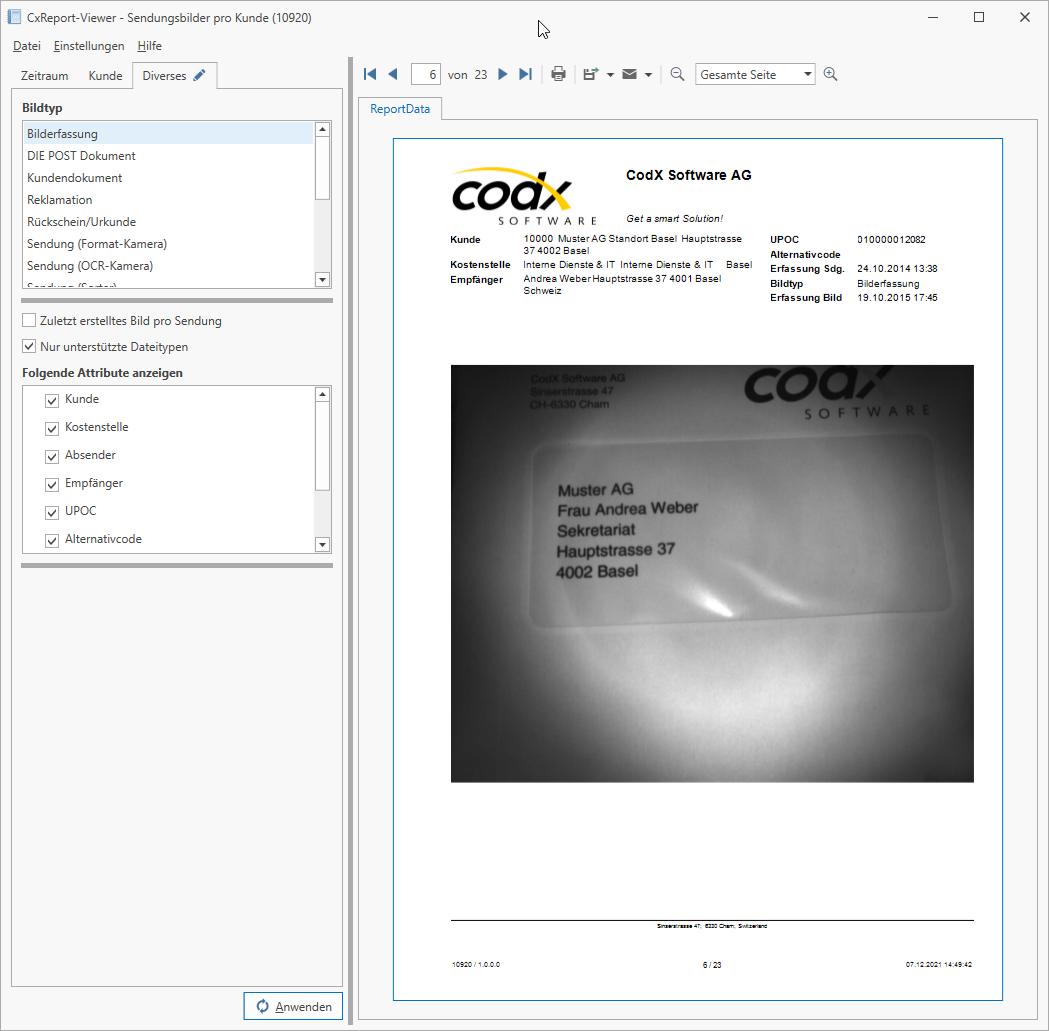The height and width of the screenshot is (1031, 1049).
Task: Uncheck the Kostenstelle attribute checkbox
Action: click(52, 428)
